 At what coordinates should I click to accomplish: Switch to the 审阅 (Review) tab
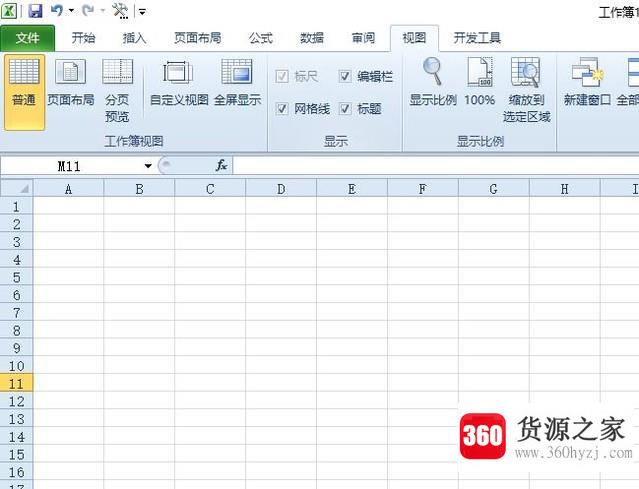363,38
